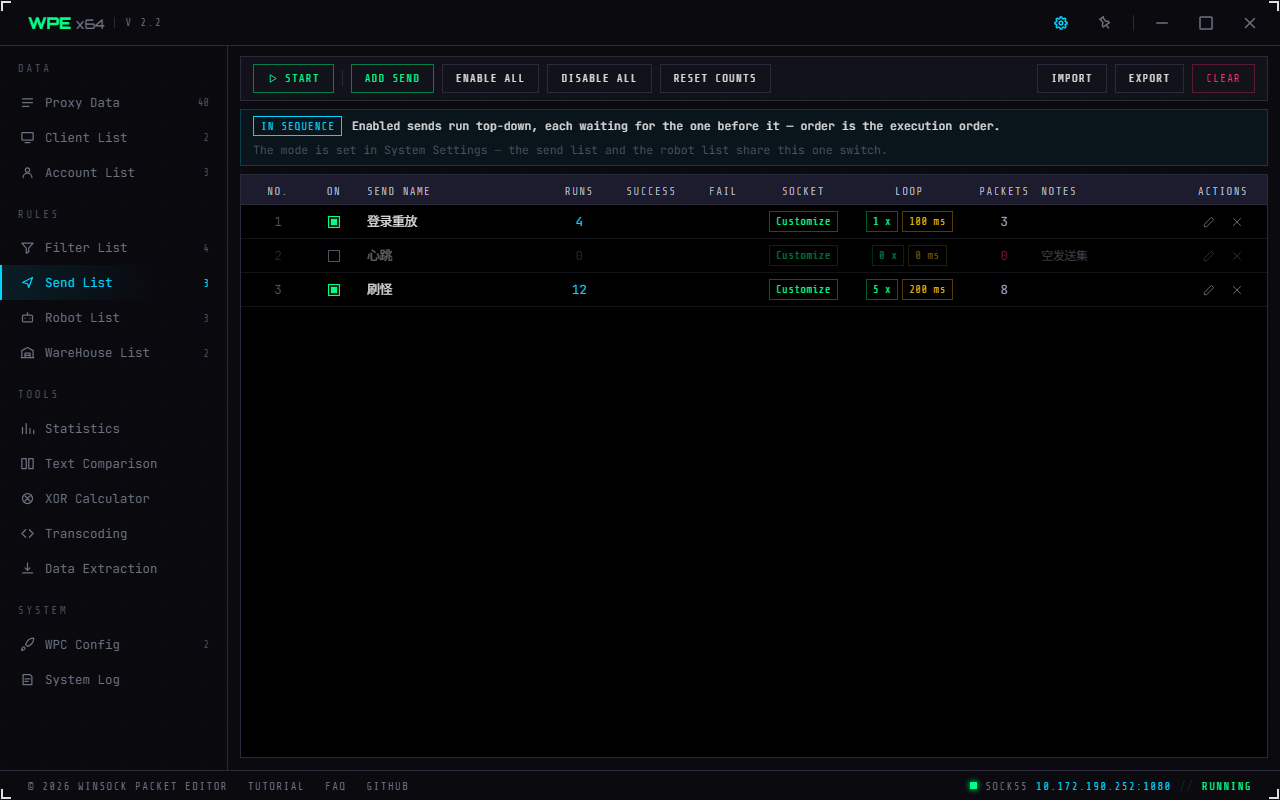Start running the send list
The width and height of the screenshot is (1280, 800).
[293, 78]
